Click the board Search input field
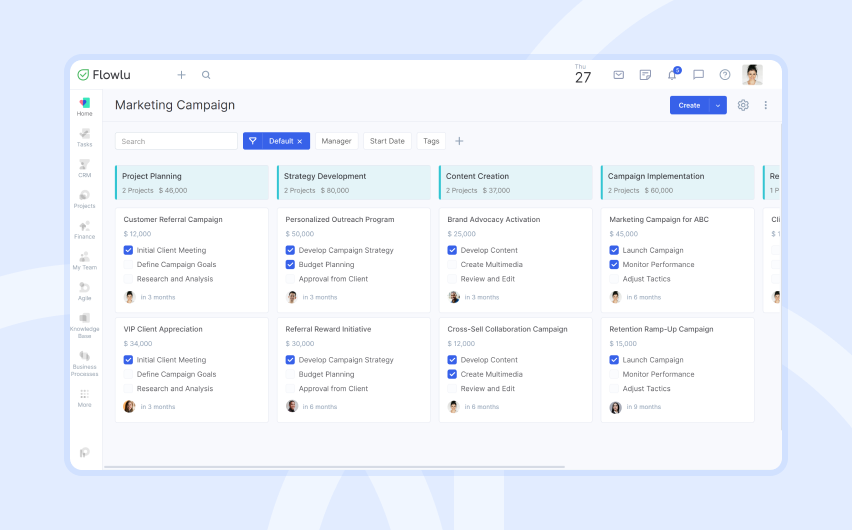 click(176, 141)
